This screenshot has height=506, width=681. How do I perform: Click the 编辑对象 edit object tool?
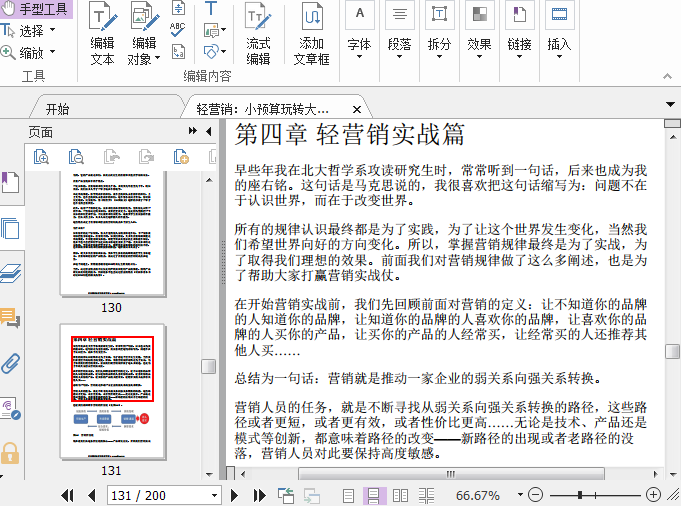tap(143, 33)
